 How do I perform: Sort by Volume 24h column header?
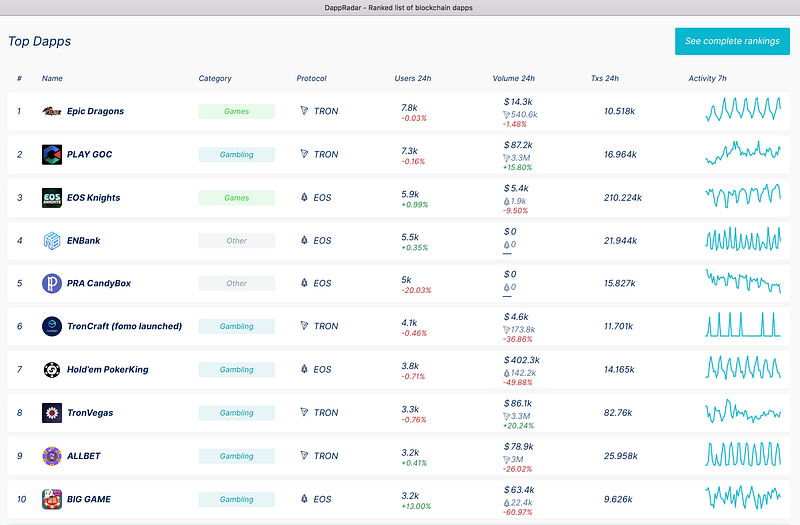pyautogui.click(x=513, y=79)
